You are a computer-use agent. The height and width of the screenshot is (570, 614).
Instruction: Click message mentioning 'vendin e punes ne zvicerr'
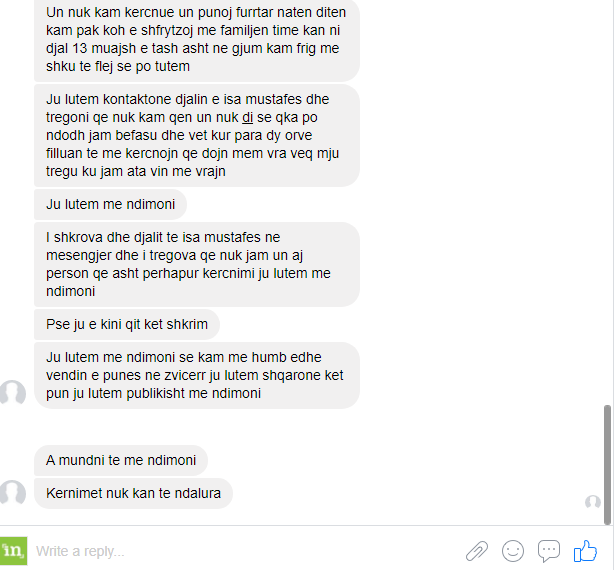197,375
